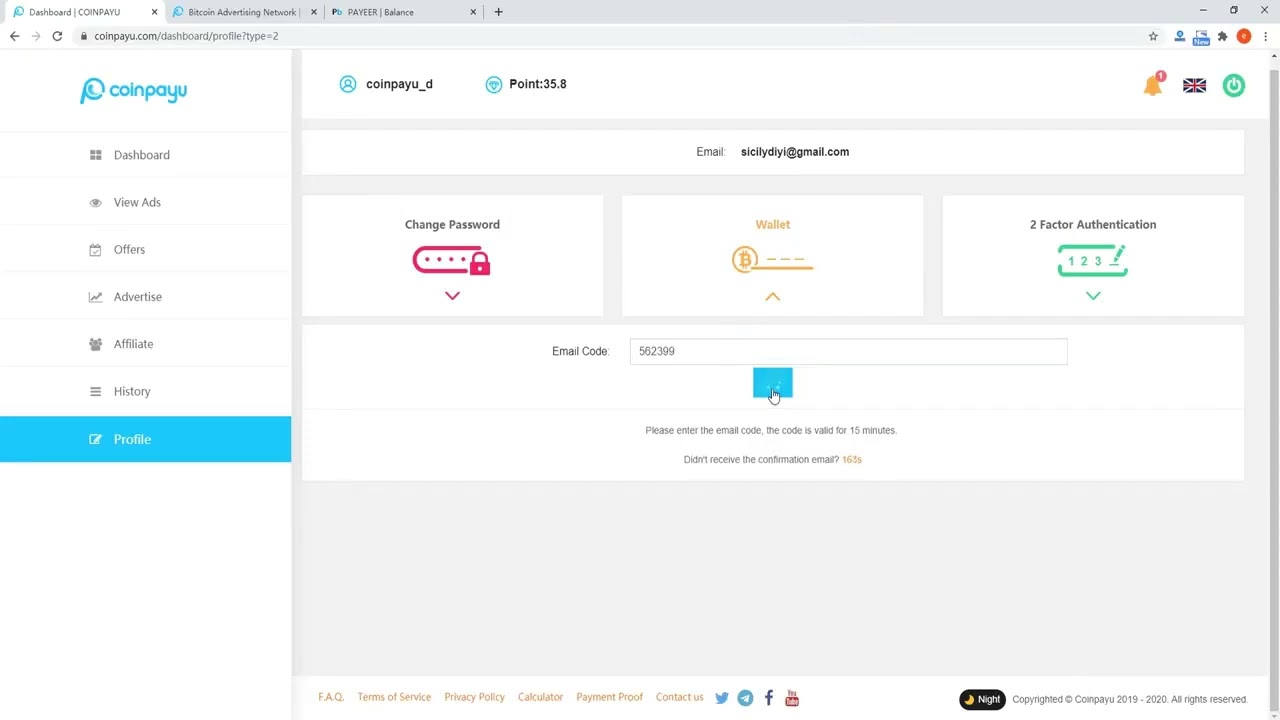
Task: Click the browser forward arrow
Action: (x=36, y=36)
